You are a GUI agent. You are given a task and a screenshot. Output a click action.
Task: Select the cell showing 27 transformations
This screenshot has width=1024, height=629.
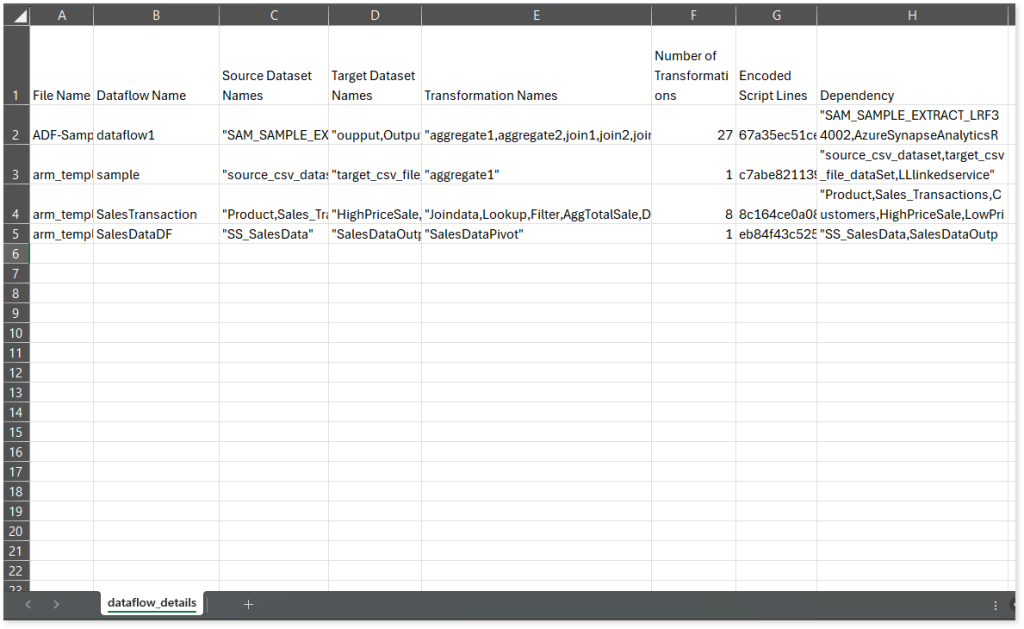tap(694, 135)
